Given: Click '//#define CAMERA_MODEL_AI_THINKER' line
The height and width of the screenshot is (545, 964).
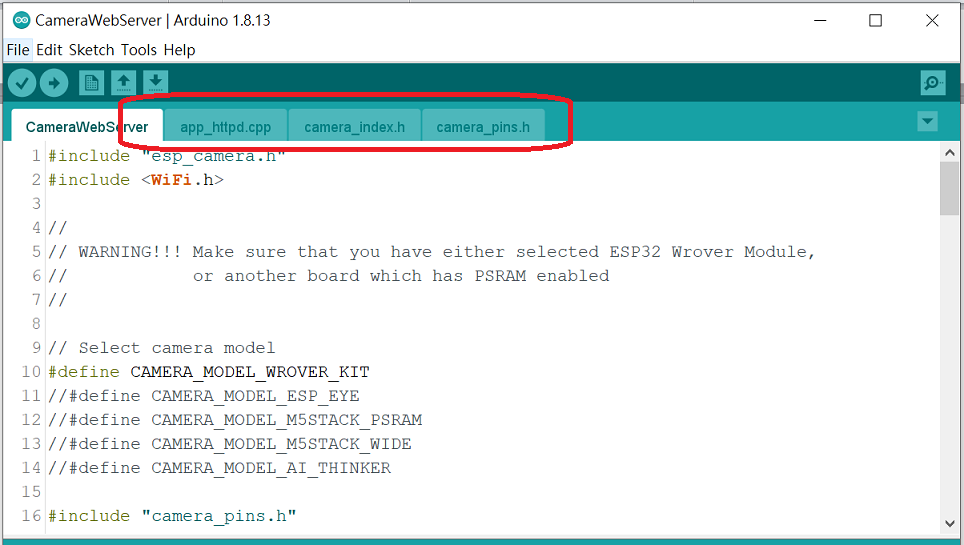Looking at the screenshot, I should [219, 467].
